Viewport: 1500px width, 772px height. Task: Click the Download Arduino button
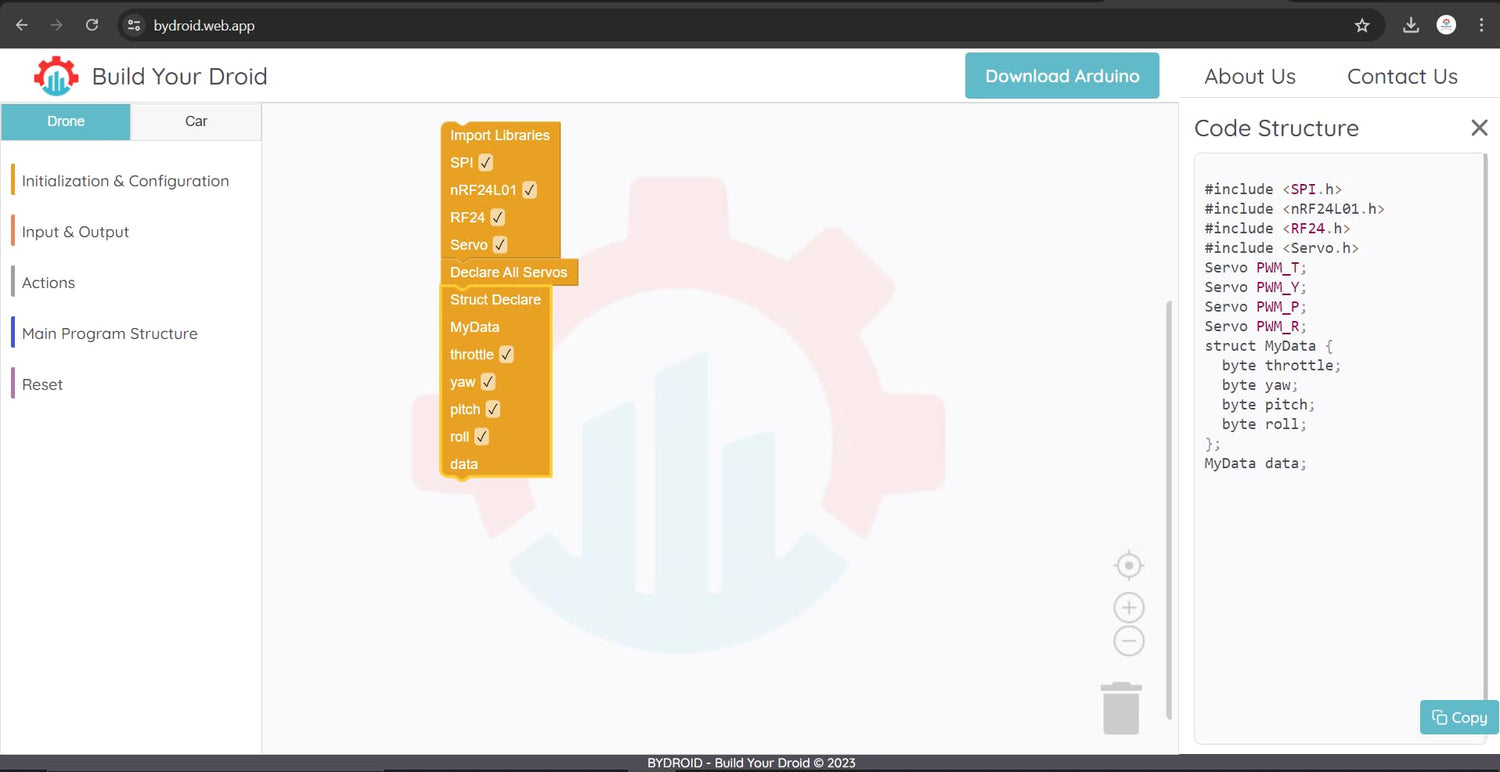coord(1062,76)
